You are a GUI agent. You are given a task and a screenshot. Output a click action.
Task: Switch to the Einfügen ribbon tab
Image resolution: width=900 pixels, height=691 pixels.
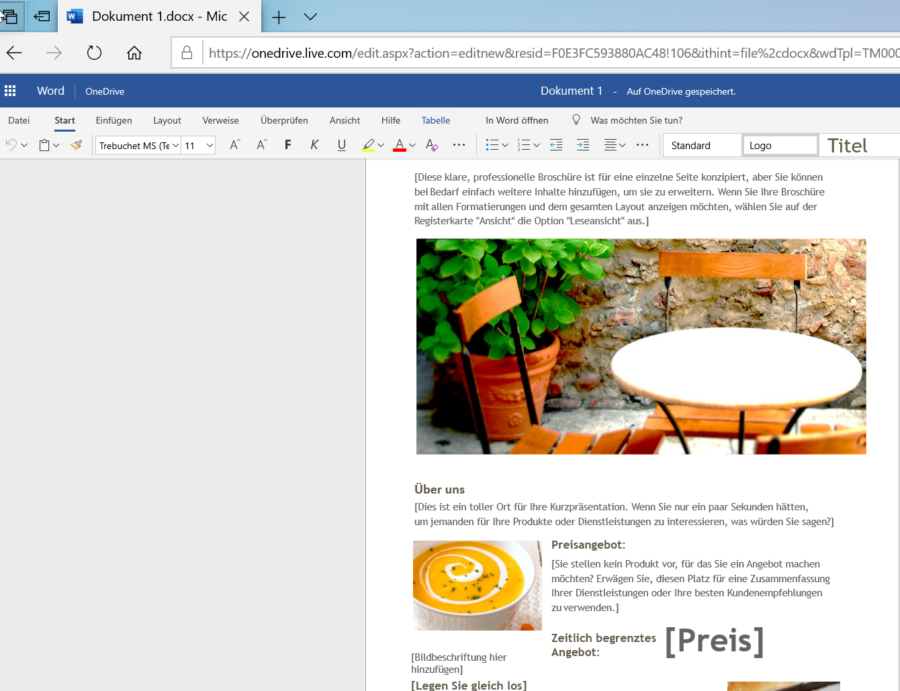113,120
